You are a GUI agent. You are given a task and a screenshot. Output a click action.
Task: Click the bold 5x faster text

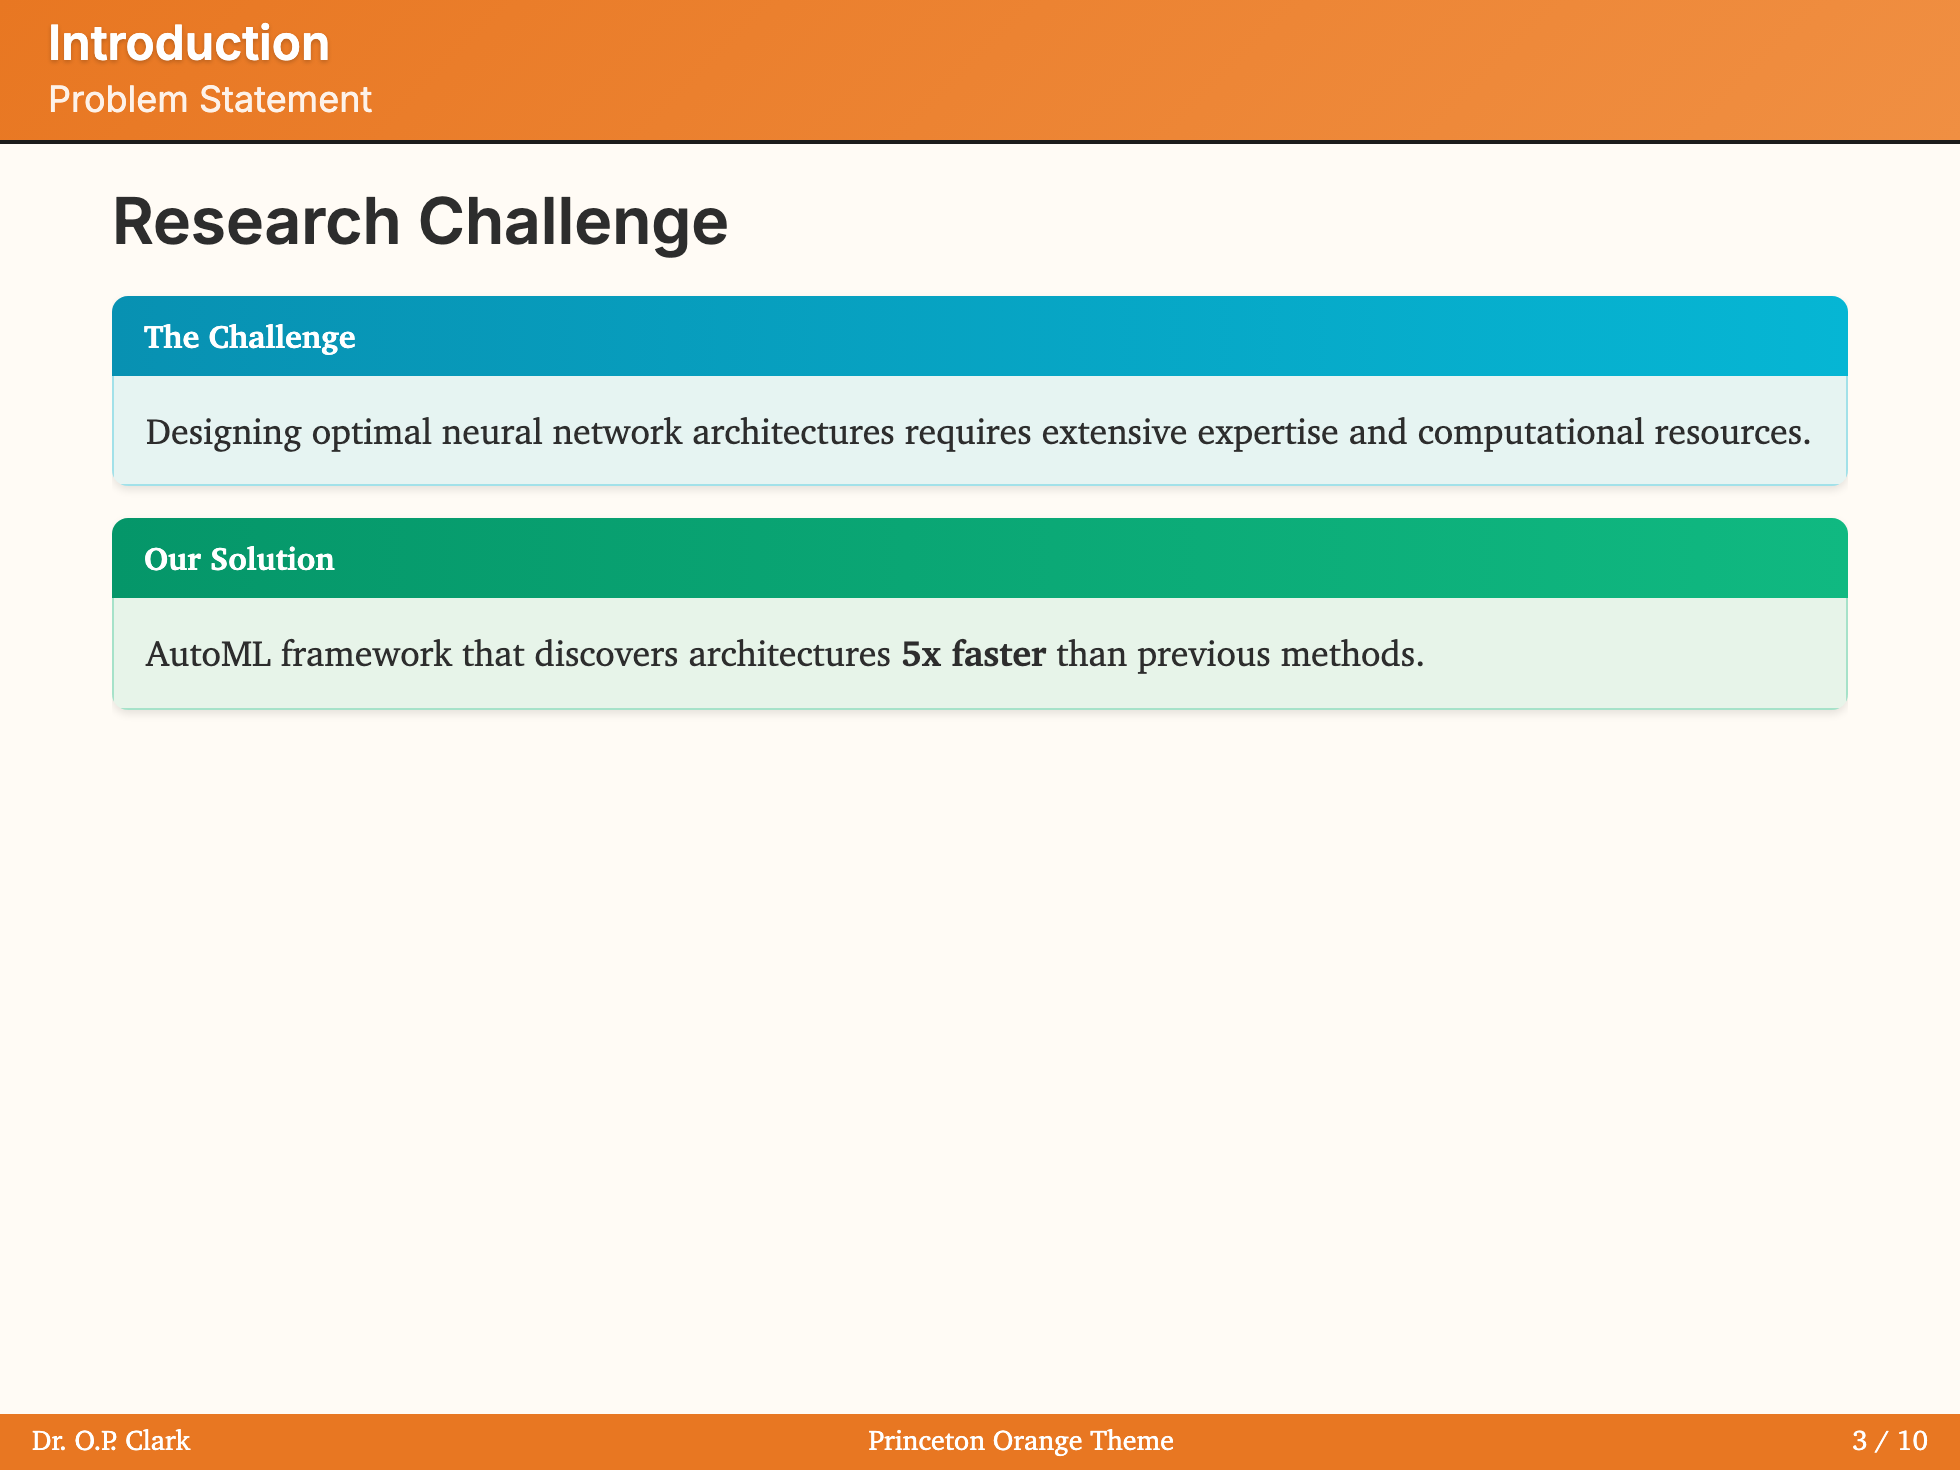coord(973,654)
